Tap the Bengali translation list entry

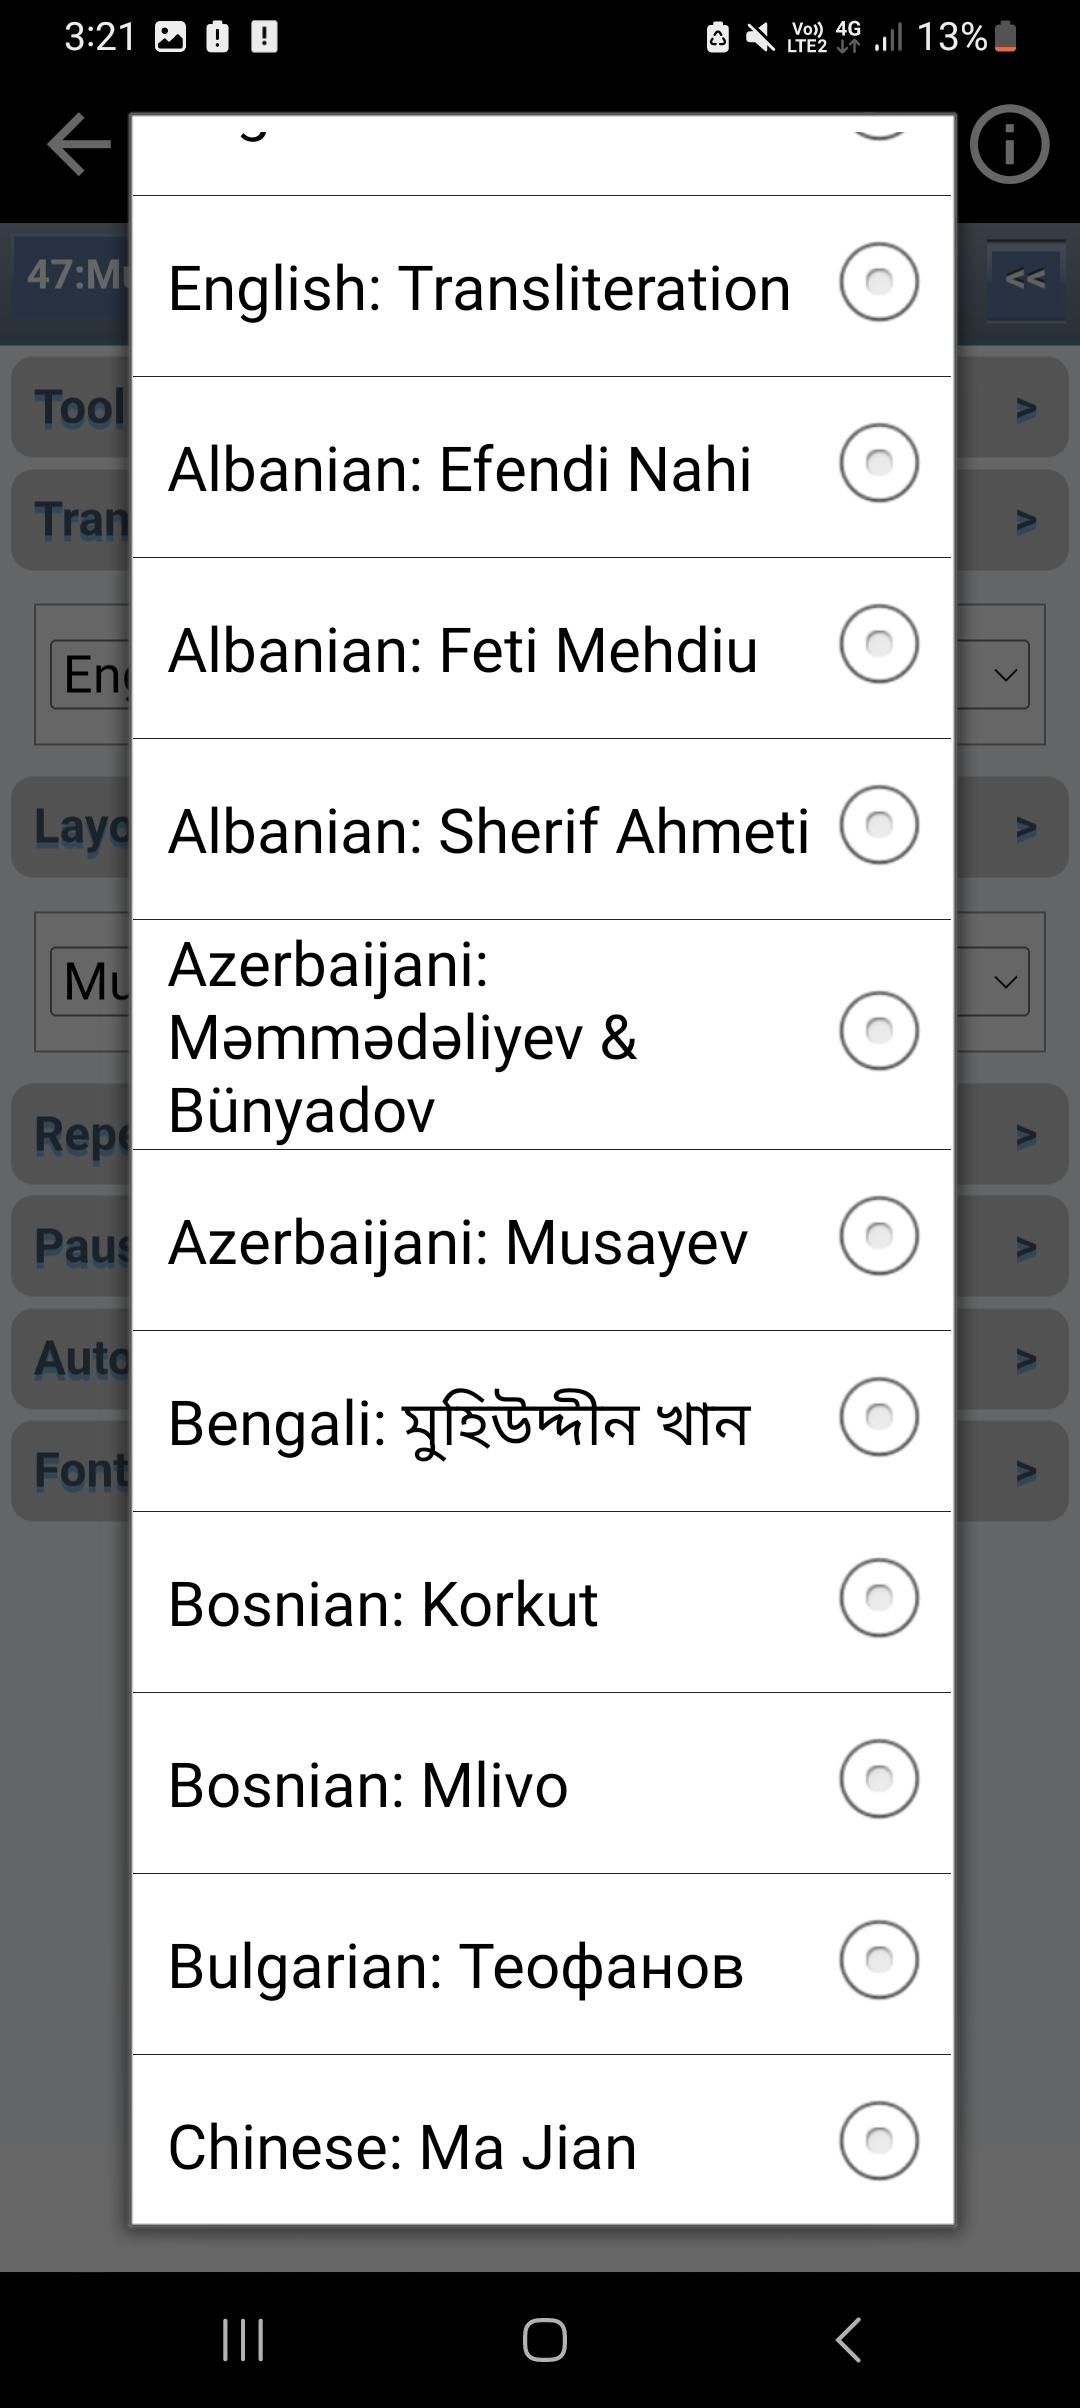pos(542,1421)
